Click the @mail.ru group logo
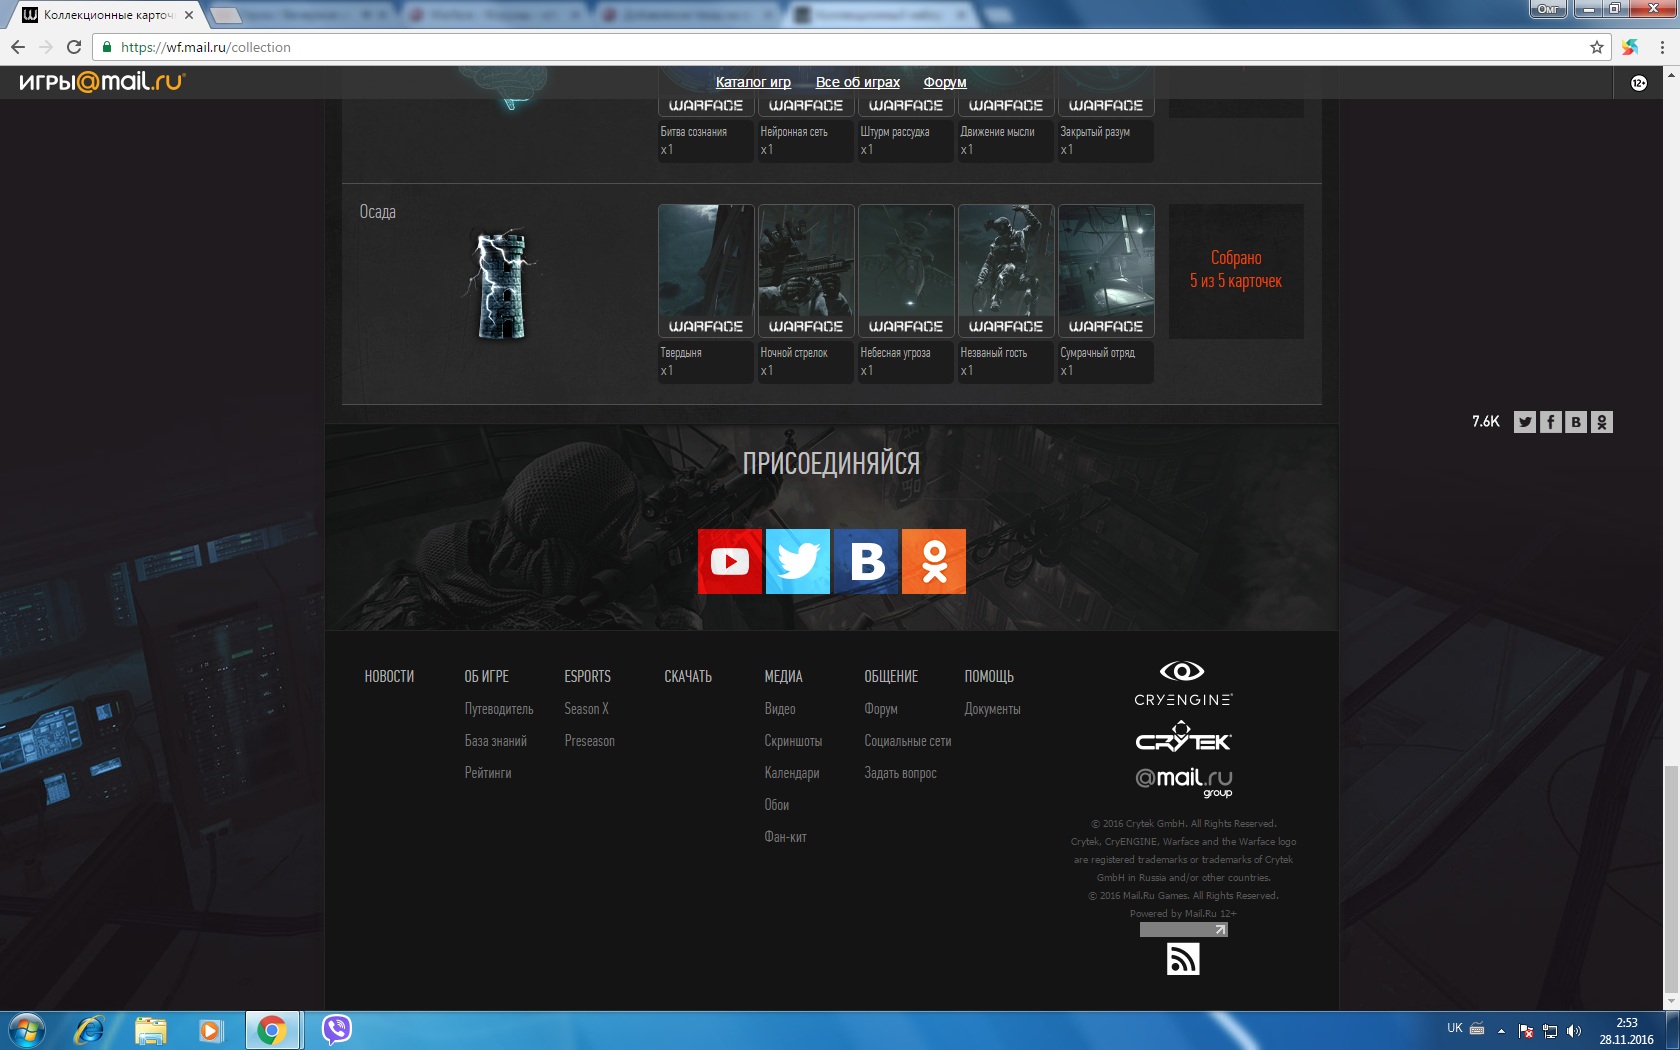This screenshot has width=1680, height=1050. click(x=1184, y=782)
